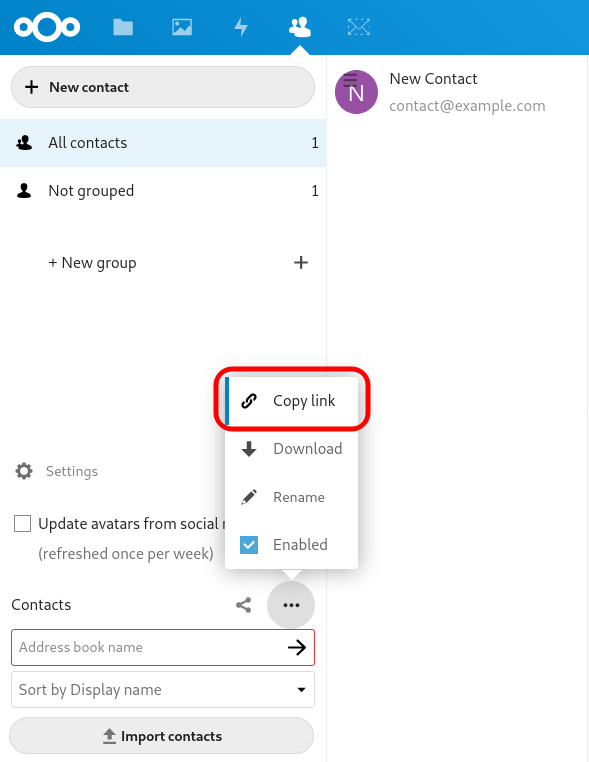Toggle the Settings gear section
This screenshot has height=762, width=589.
click(57, 471)
